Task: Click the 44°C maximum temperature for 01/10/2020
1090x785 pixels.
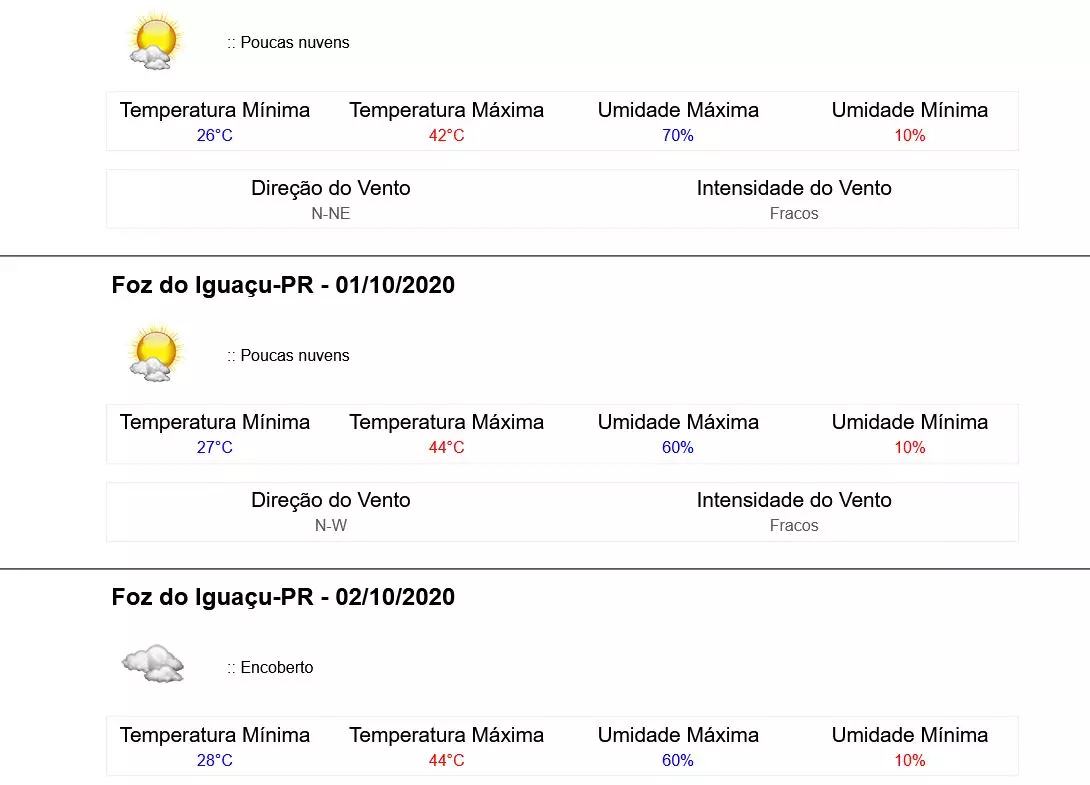Action: point(446,448)
